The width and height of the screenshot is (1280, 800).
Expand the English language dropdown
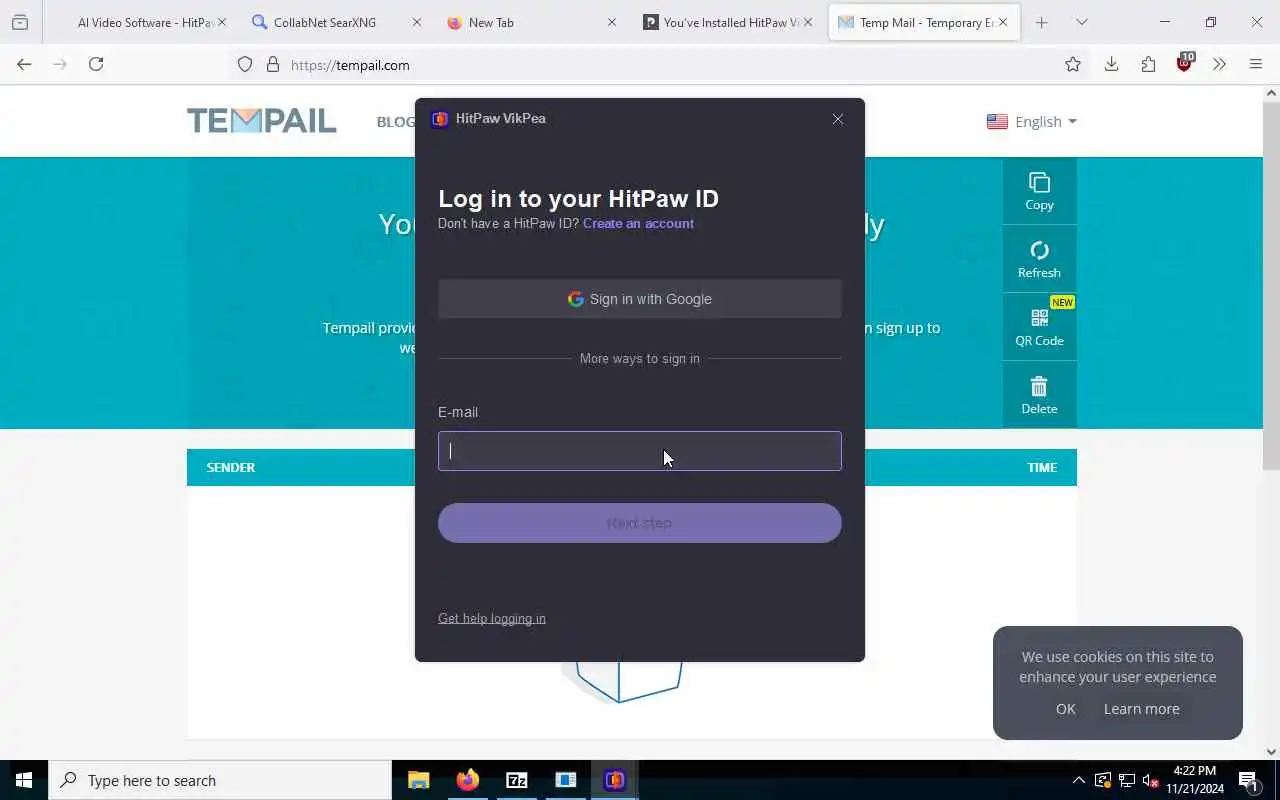[1032, 121]
